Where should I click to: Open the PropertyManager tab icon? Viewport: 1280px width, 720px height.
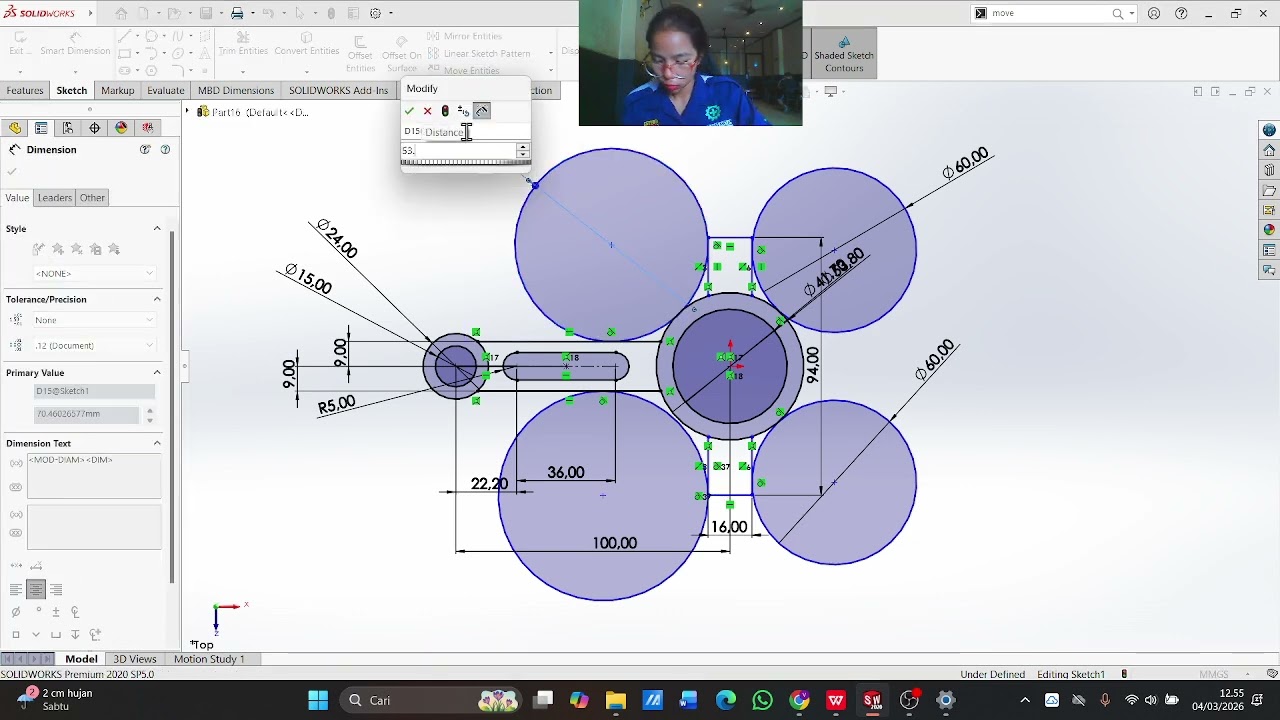point(41,128)
